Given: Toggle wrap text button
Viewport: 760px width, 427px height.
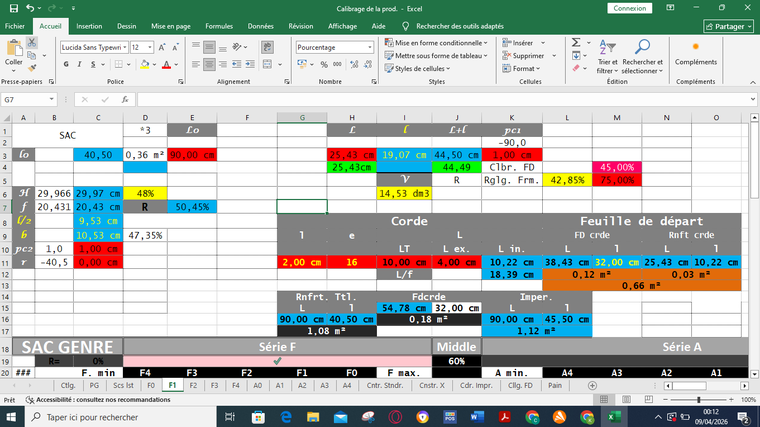Looking at the screenshot, I should 267,47.
